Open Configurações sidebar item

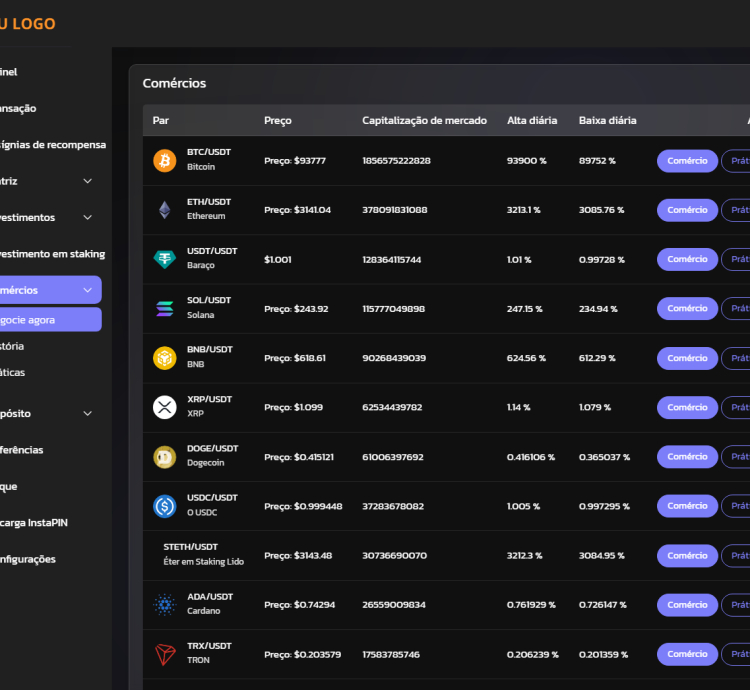pos(28,559)
